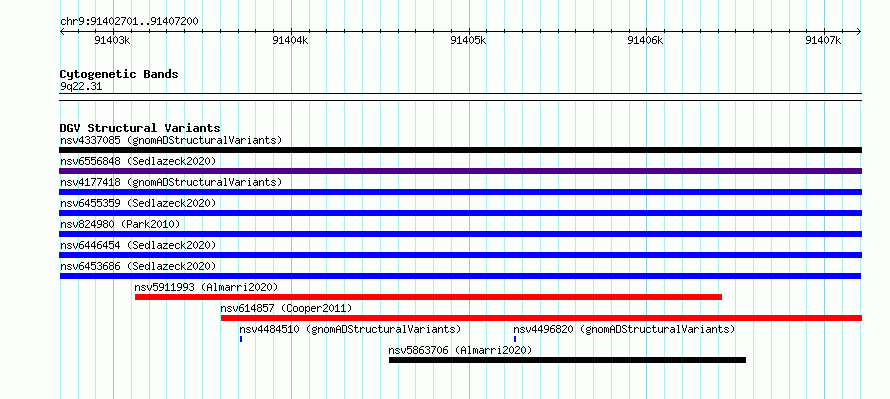Click the nsv4337085 (gnomADStructuralVariants) label

point(171,140)
